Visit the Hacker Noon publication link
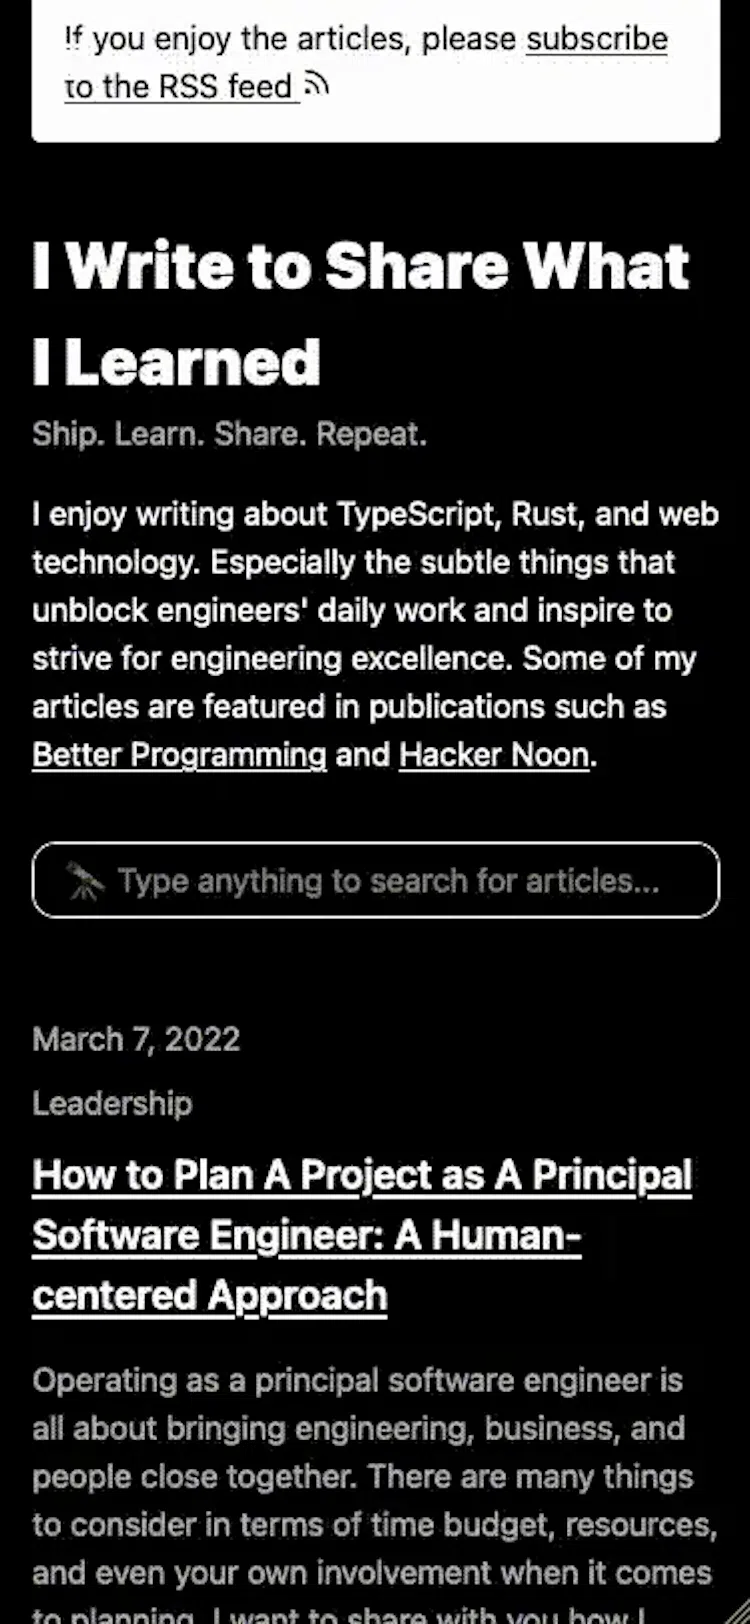 pyautogui.click(x=494, y=754)
